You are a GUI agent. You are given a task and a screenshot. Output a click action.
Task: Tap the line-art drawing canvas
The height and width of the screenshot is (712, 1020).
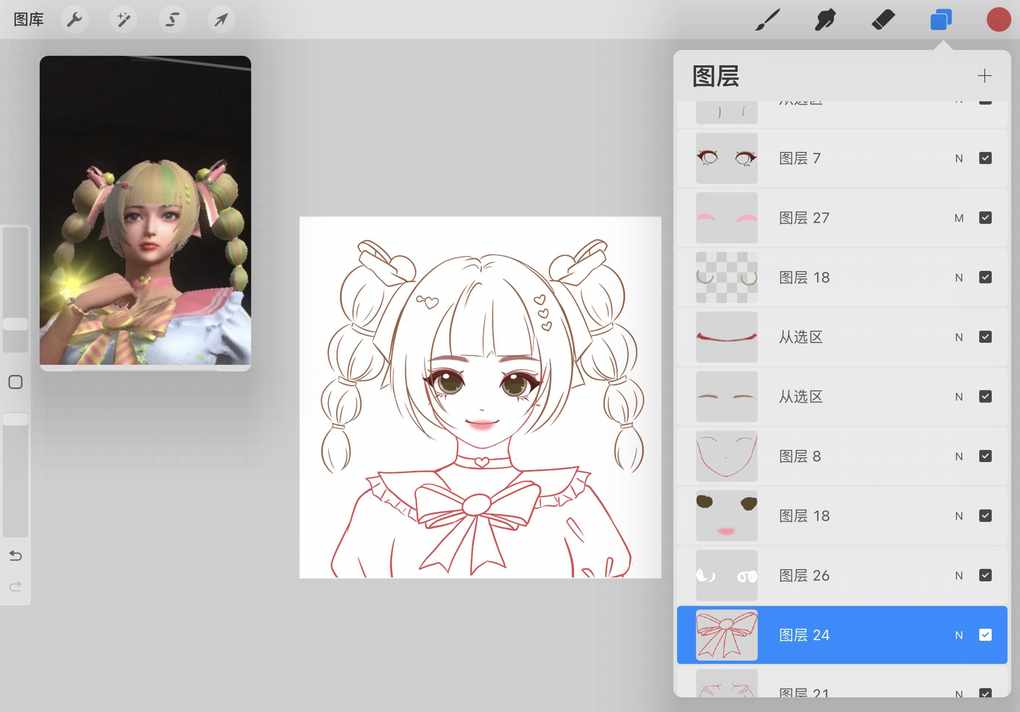(x=480, y=397)
